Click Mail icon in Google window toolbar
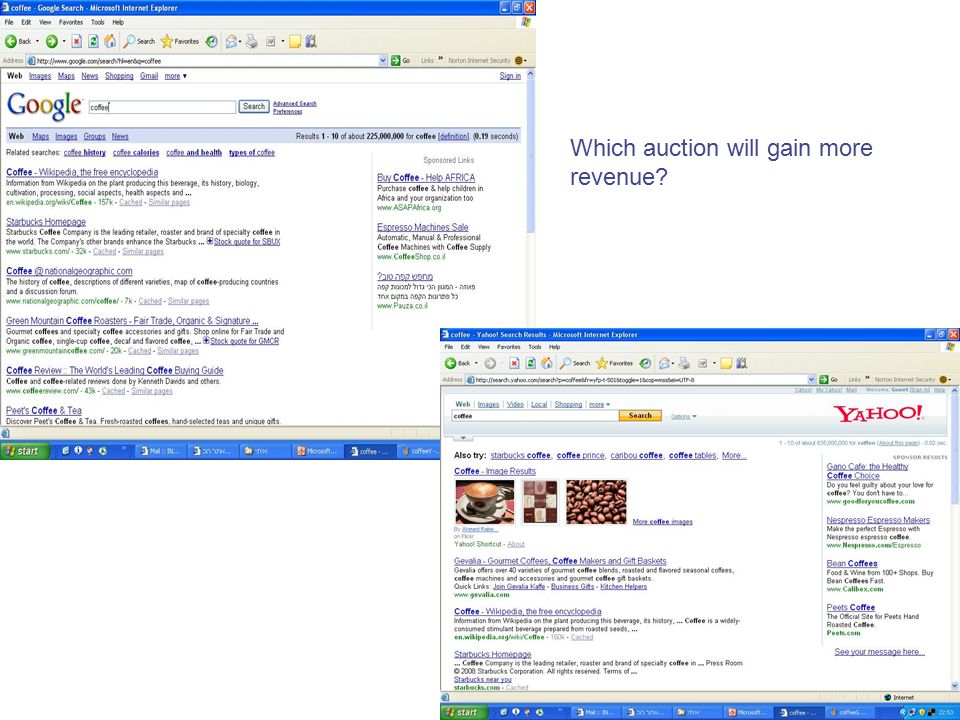The height and width of the screenshot is (720, 960). [x=231, y=41]
